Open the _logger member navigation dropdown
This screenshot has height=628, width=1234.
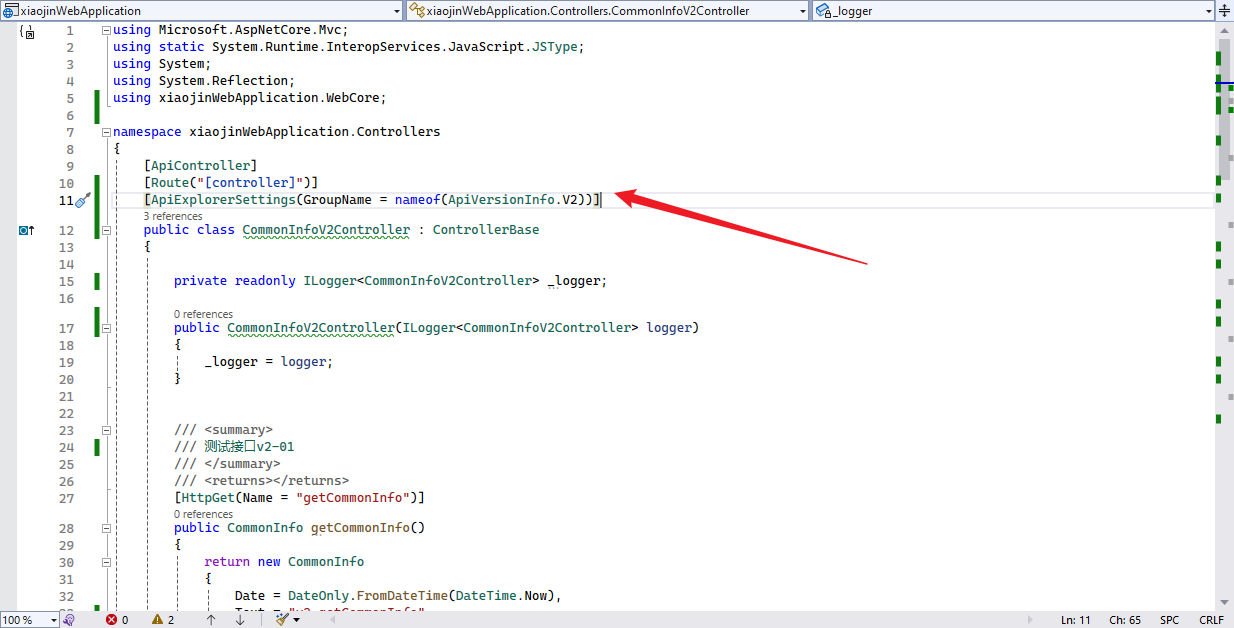click(1207, 10)
